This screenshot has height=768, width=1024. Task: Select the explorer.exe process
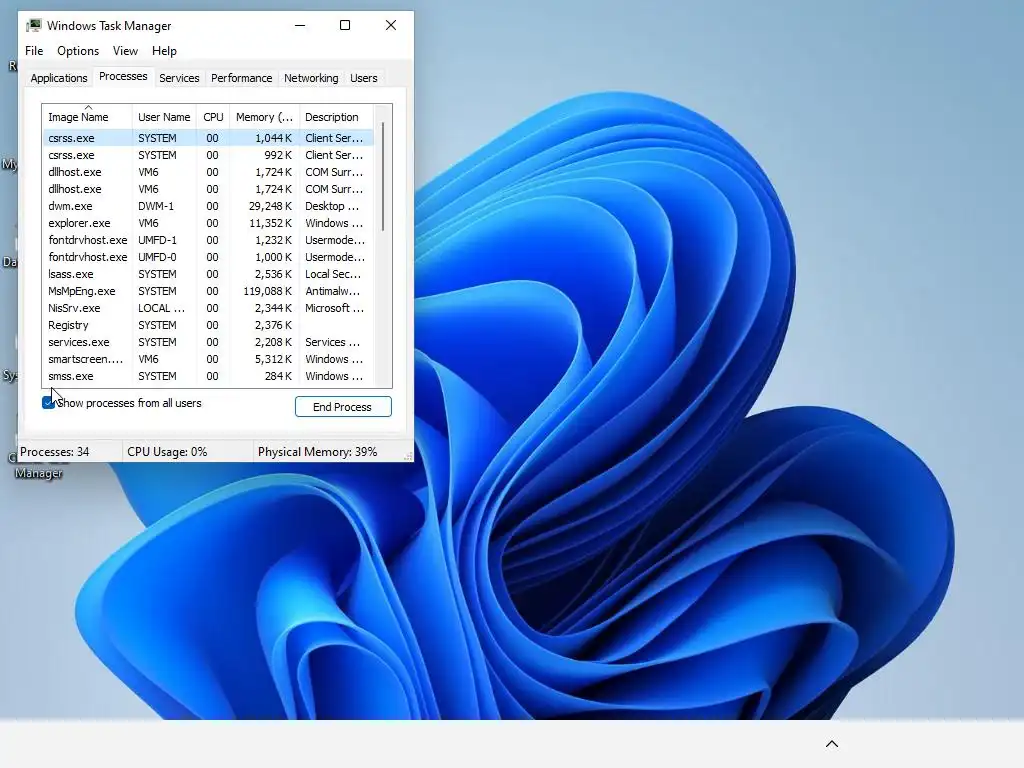click(x=208, y=223)
